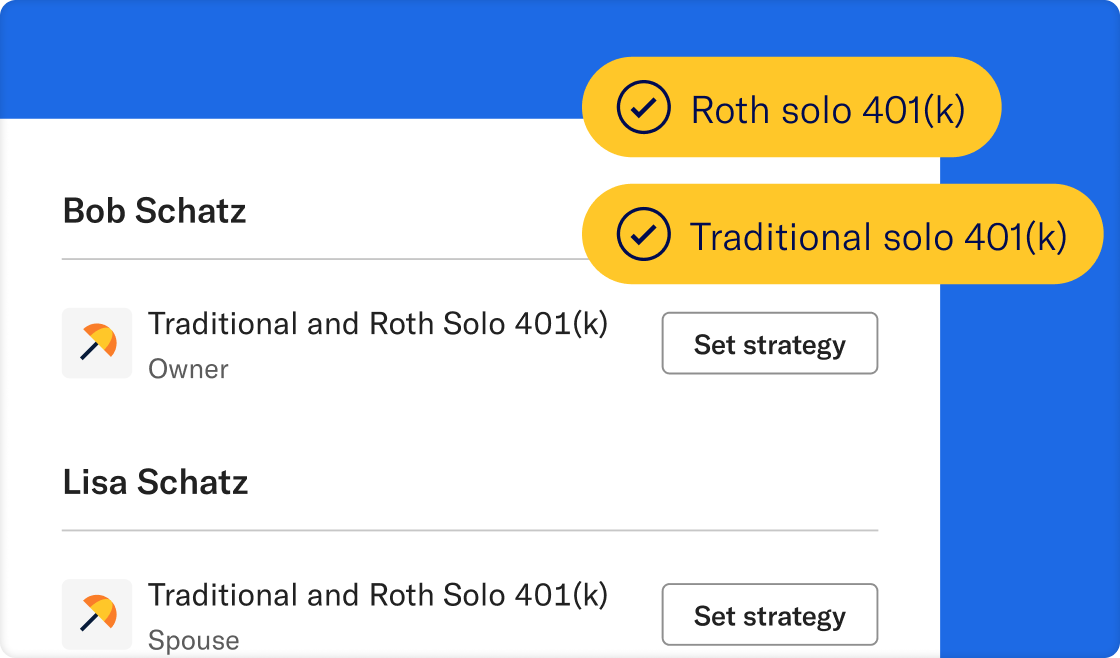The image size is (1120, 658).
Task: Click the Spouse role label
Action: point(193,640)
